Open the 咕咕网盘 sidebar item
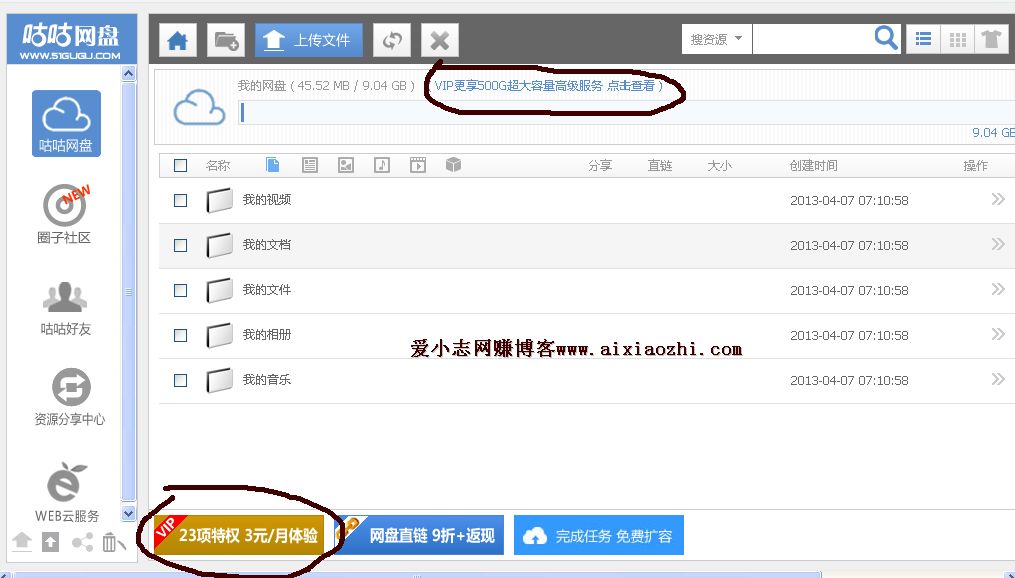 coord(66,123)
